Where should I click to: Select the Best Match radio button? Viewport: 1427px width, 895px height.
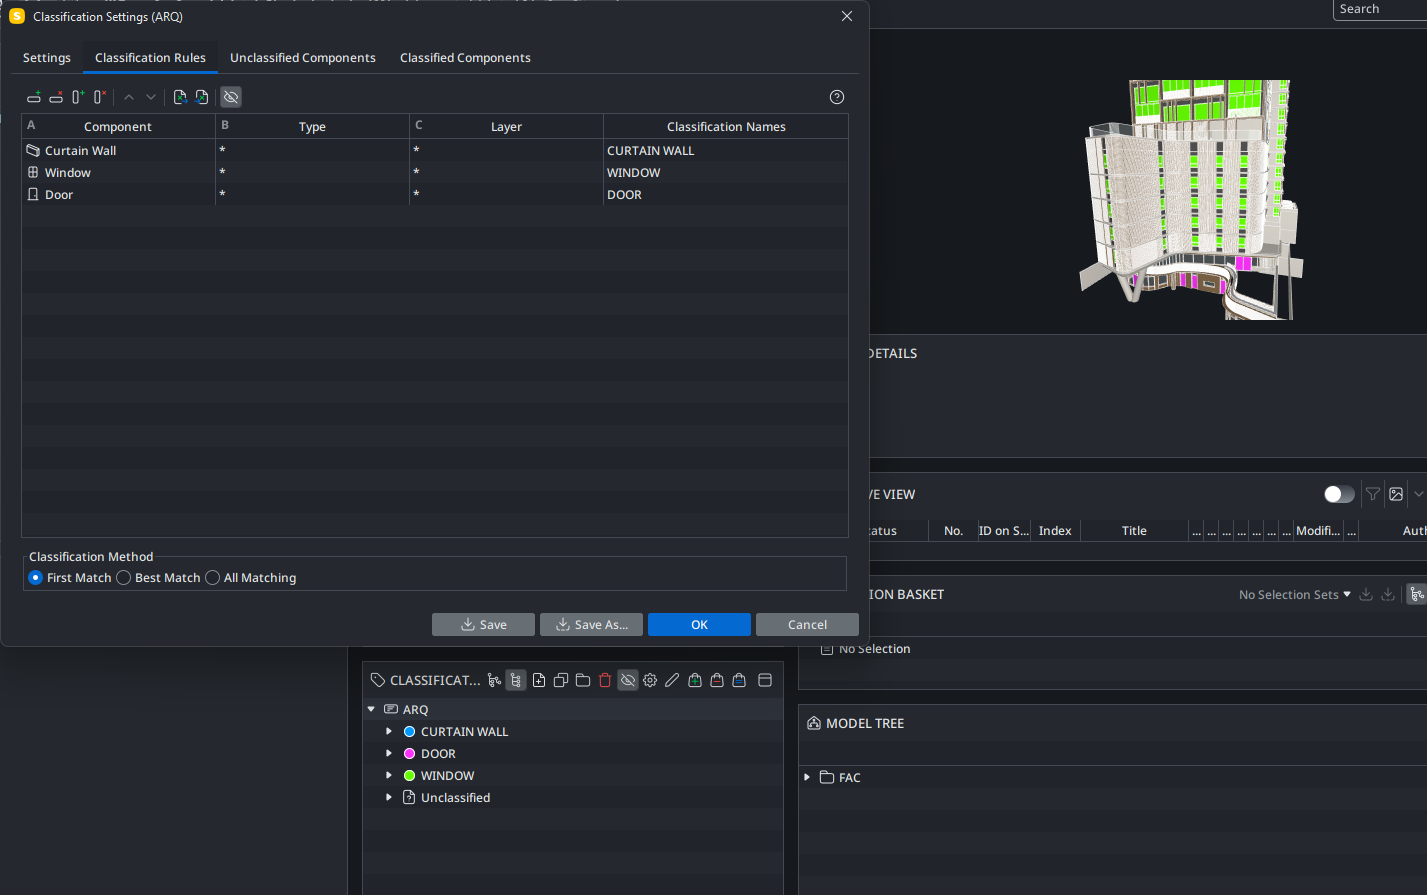[124, 578]
